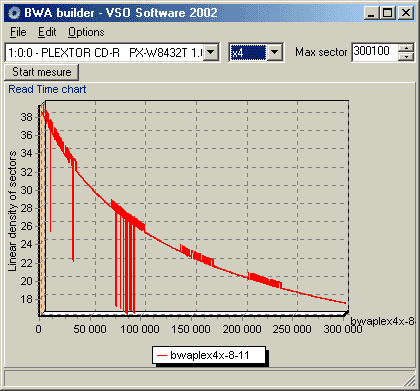Click the Read Time chart title

[47, 89]
